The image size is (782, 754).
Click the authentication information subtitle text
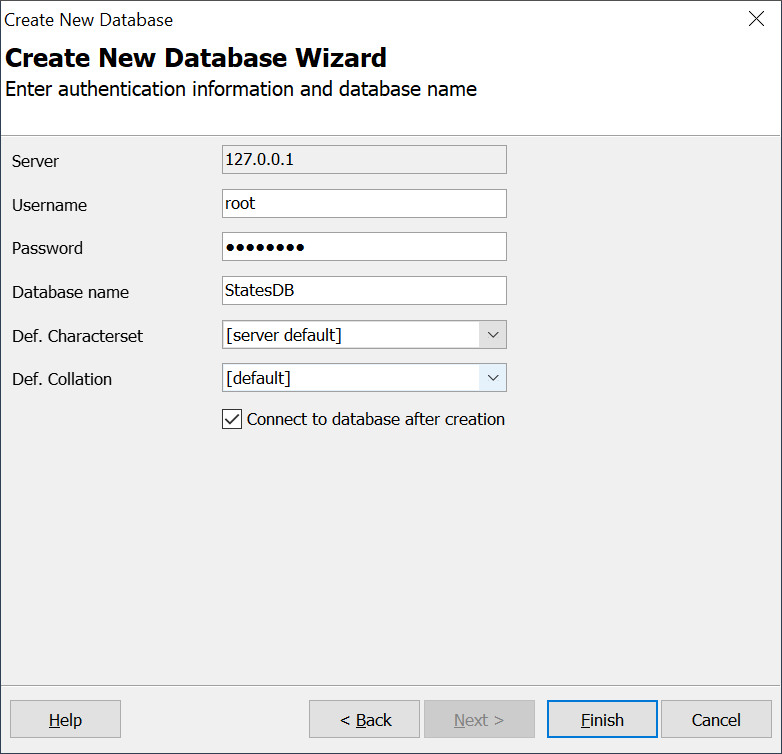pyautogui.click(x=241, y=89)
